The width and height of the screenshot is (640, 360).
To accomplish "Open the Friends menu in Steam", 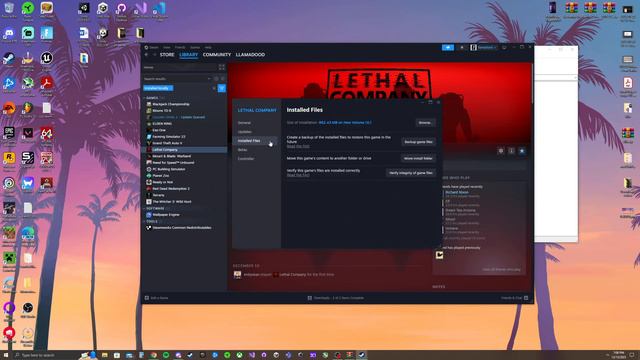I will click(x=180, y=47).
